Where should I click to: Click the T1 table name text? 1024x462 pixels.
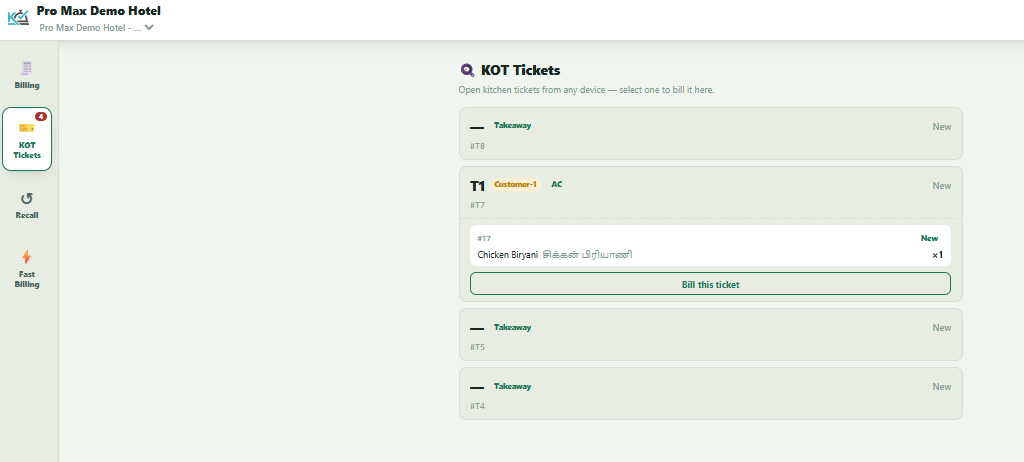tap(477, 186)
